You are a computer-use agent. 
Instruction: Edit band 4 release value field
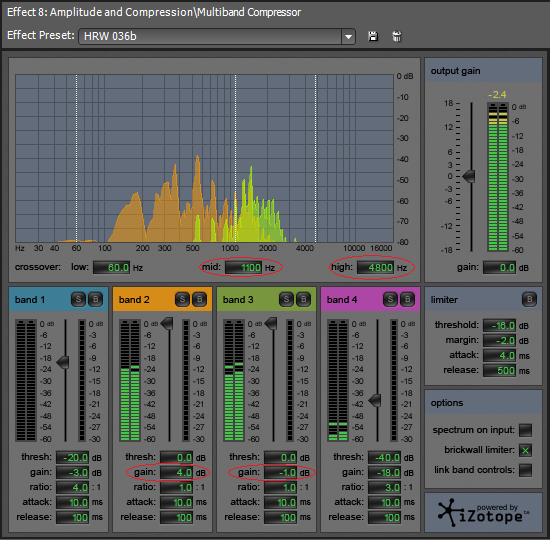(x=384, y=517)
